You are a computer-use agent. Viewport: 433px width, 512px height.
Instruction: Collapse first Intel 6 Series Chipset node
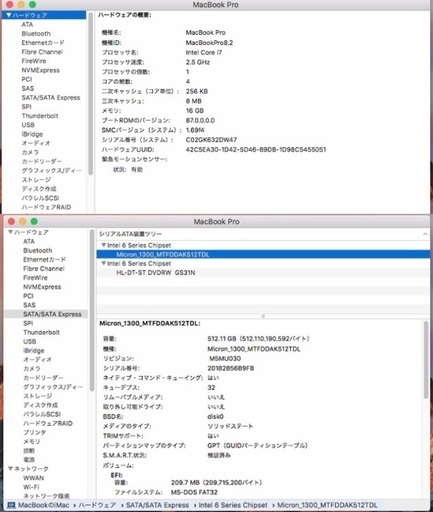click(104, 245)
